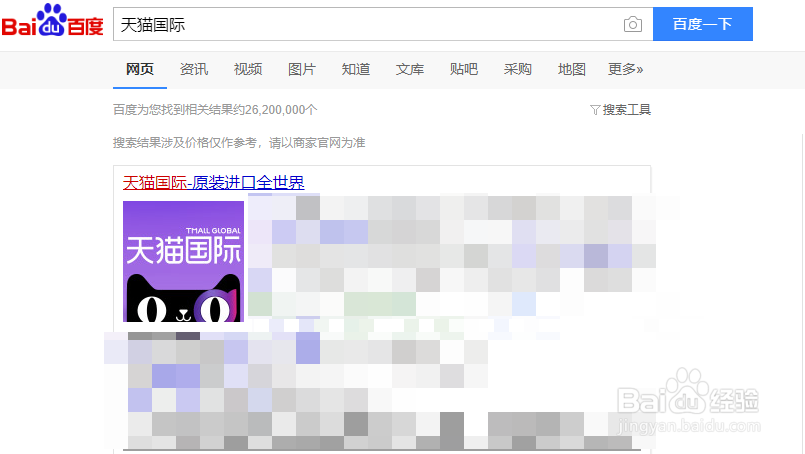Open camera image search icon
The image size is (805, 454).
tap(632, 24)
